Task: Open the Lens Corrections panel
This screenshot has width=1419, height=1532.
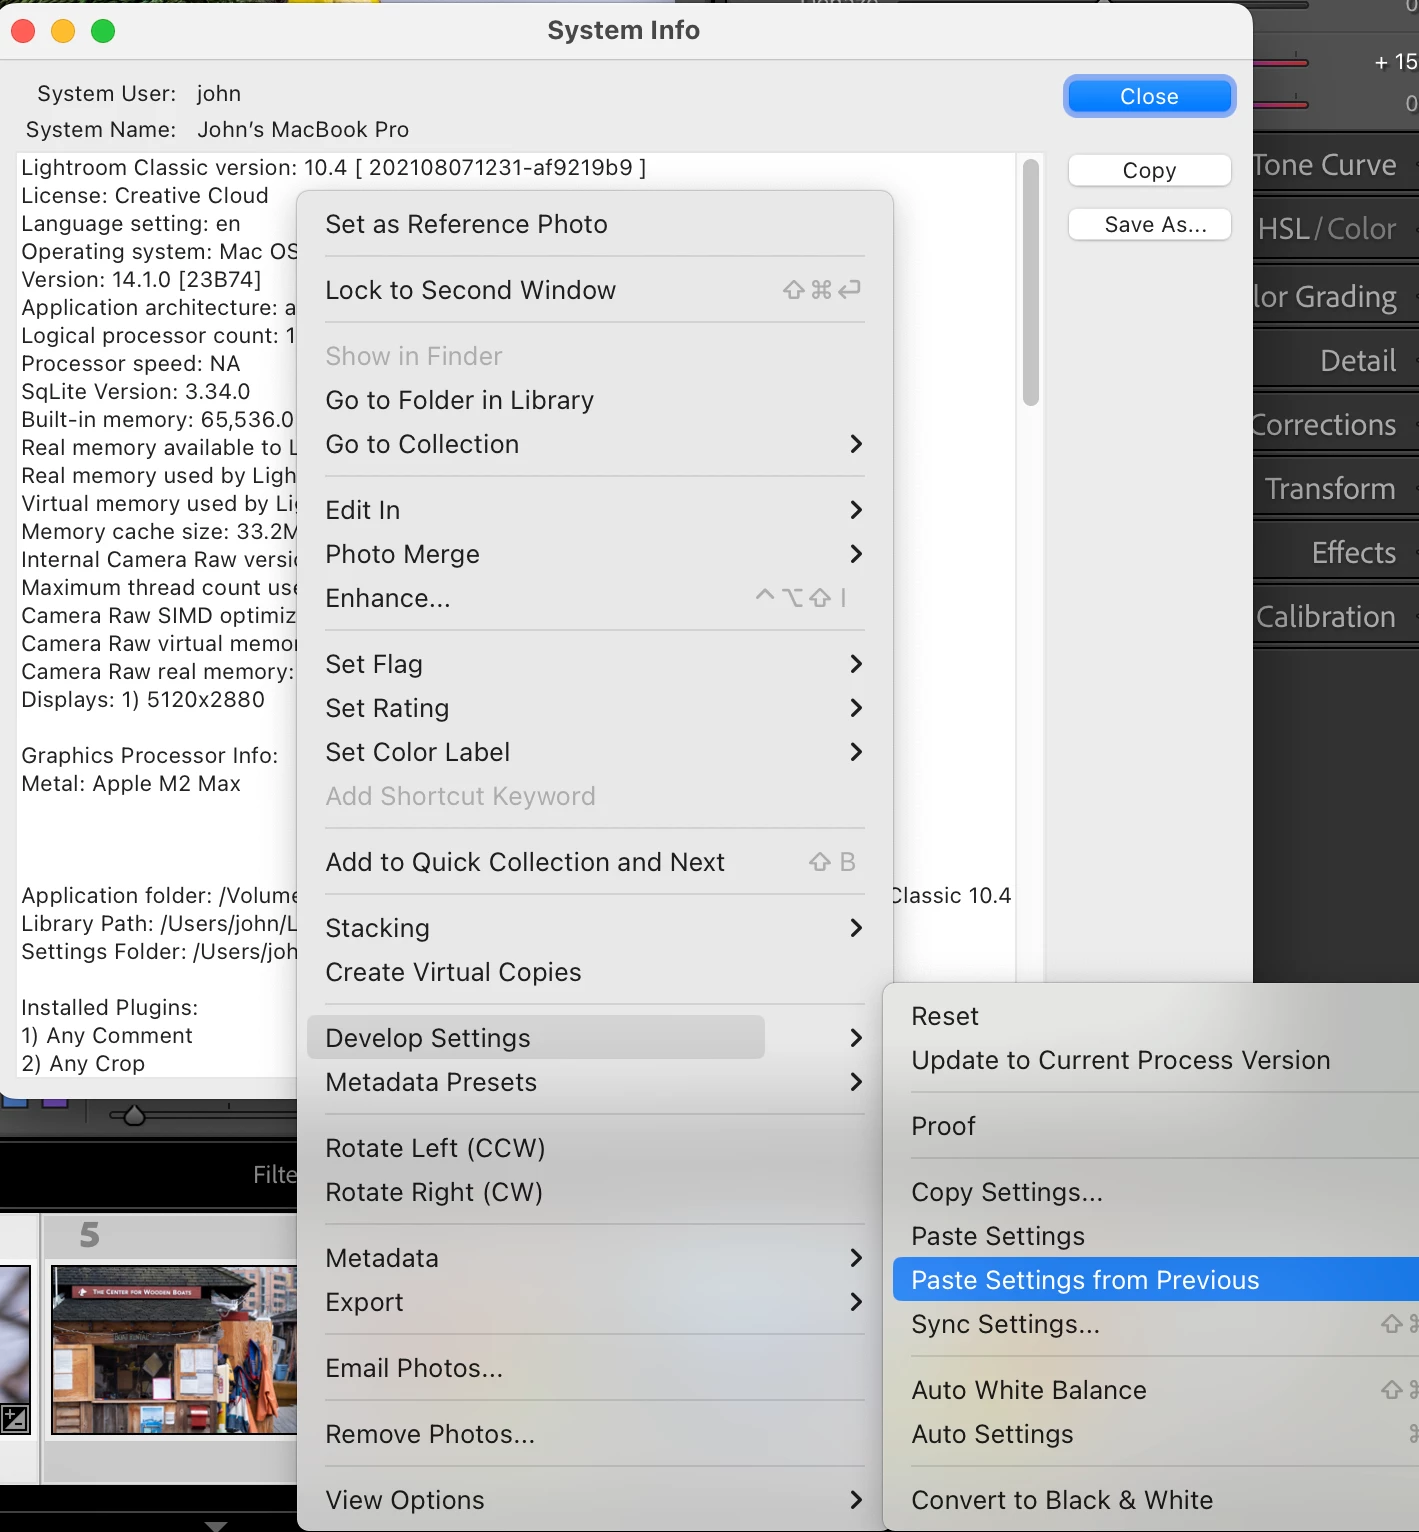Action: point(1336,425)
